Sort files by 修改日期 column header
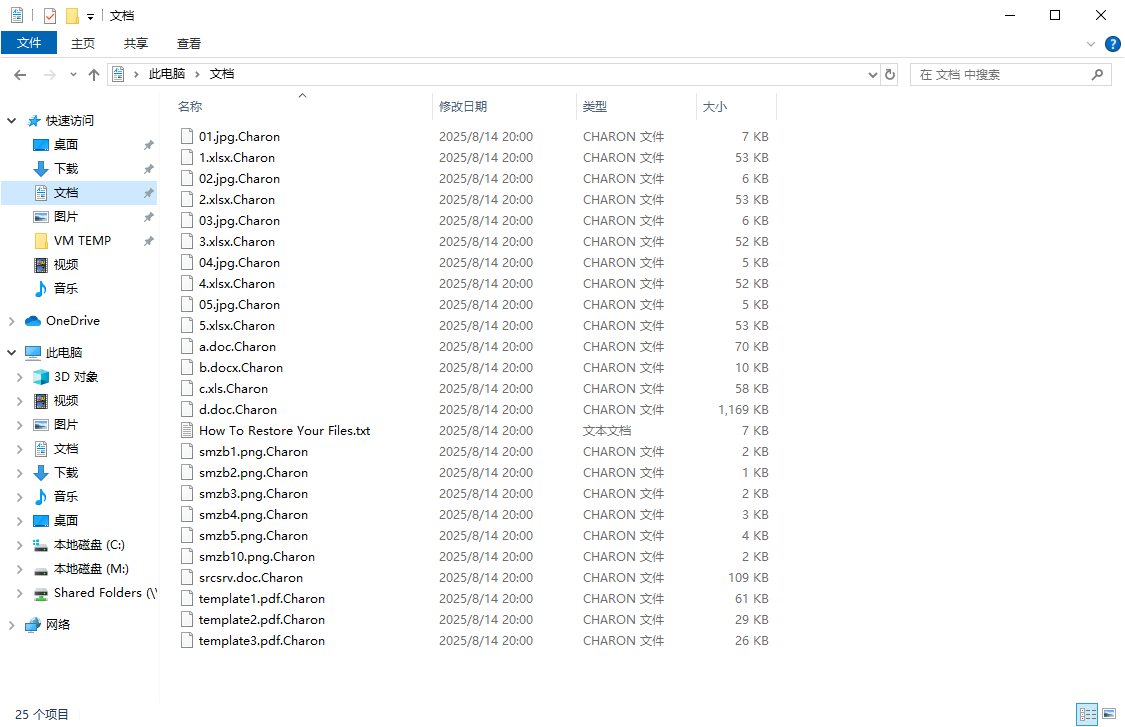 click(x=463, y=107)
